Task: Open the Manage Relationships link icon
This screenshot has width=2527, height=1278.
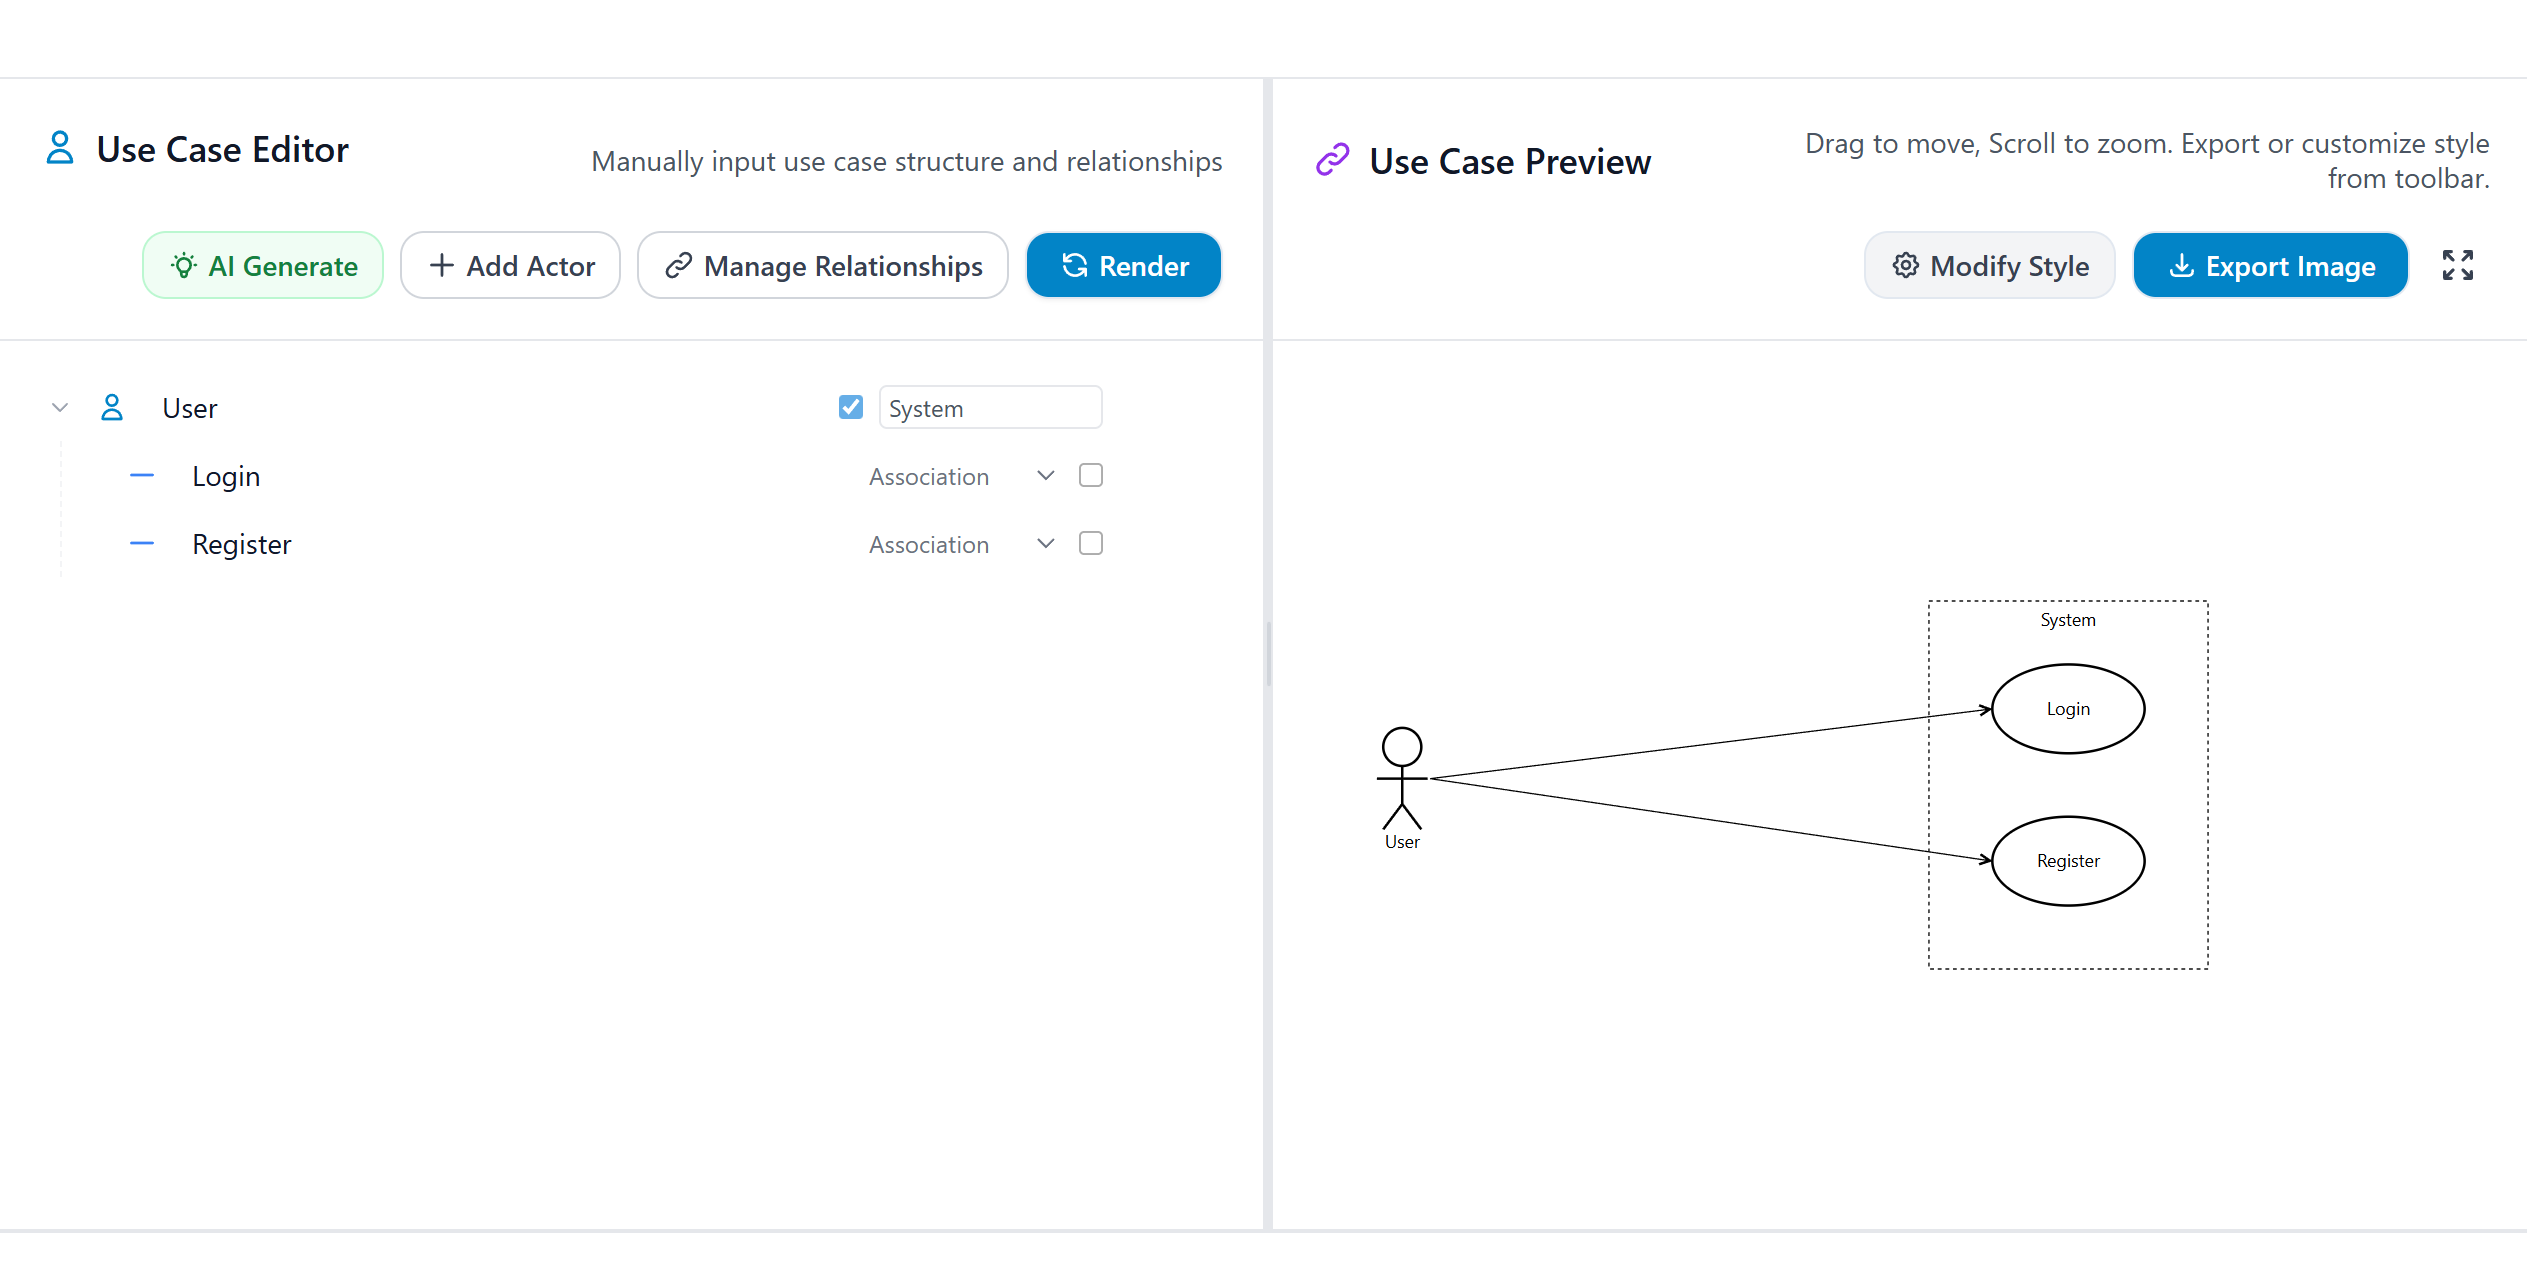Action: tap(679, 265)
